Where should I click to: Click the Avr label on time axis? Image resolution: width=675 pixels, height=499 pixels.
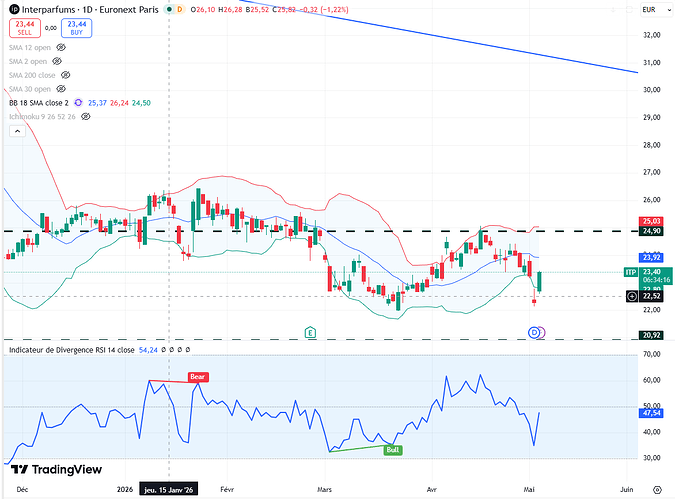[431, 490]
